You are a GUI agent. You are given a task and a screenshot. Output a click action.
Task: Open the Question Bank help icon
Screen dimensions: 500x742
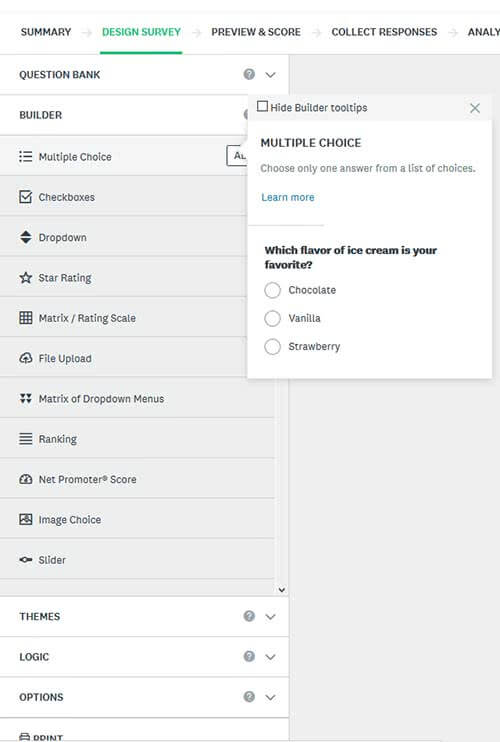pos(249,74)
